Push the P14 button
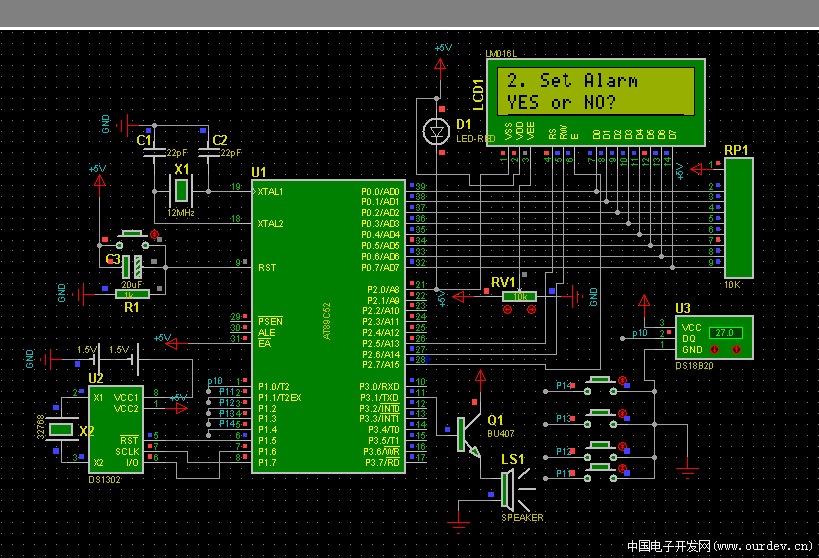 (x=600, y=380)
